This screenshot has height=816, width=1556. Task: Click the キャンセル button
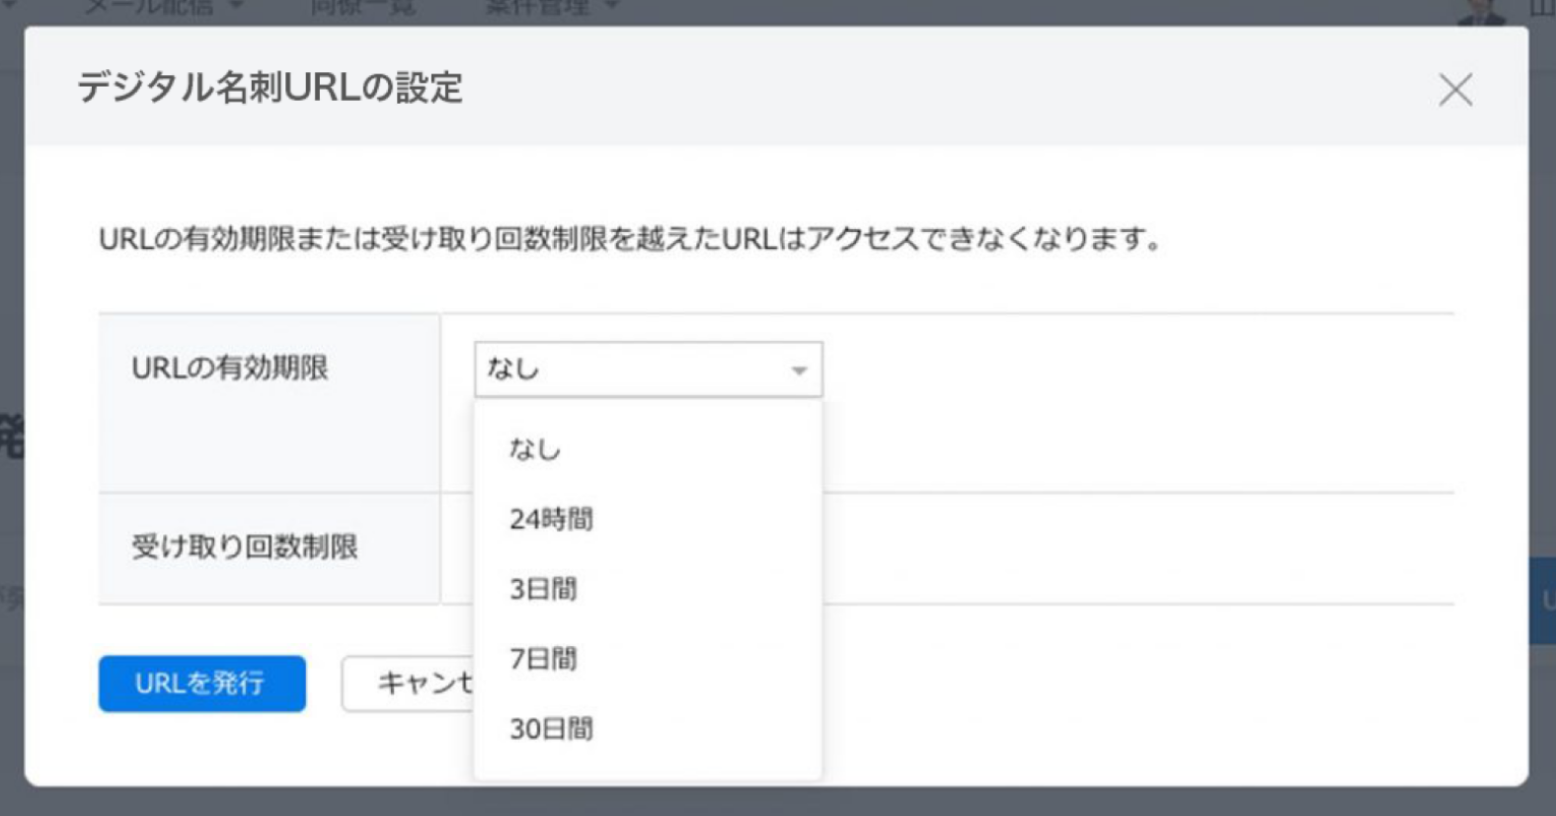409,684
